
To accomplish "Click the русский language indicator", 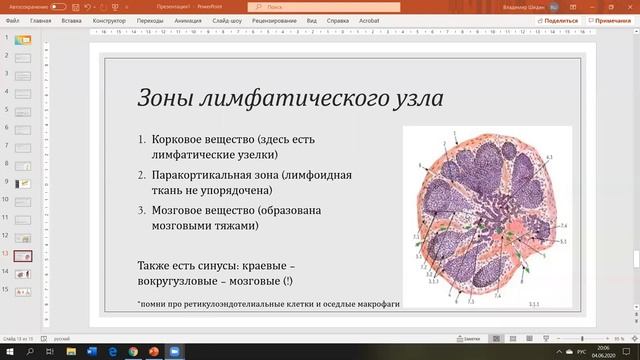I will click(x=62, y=339).
